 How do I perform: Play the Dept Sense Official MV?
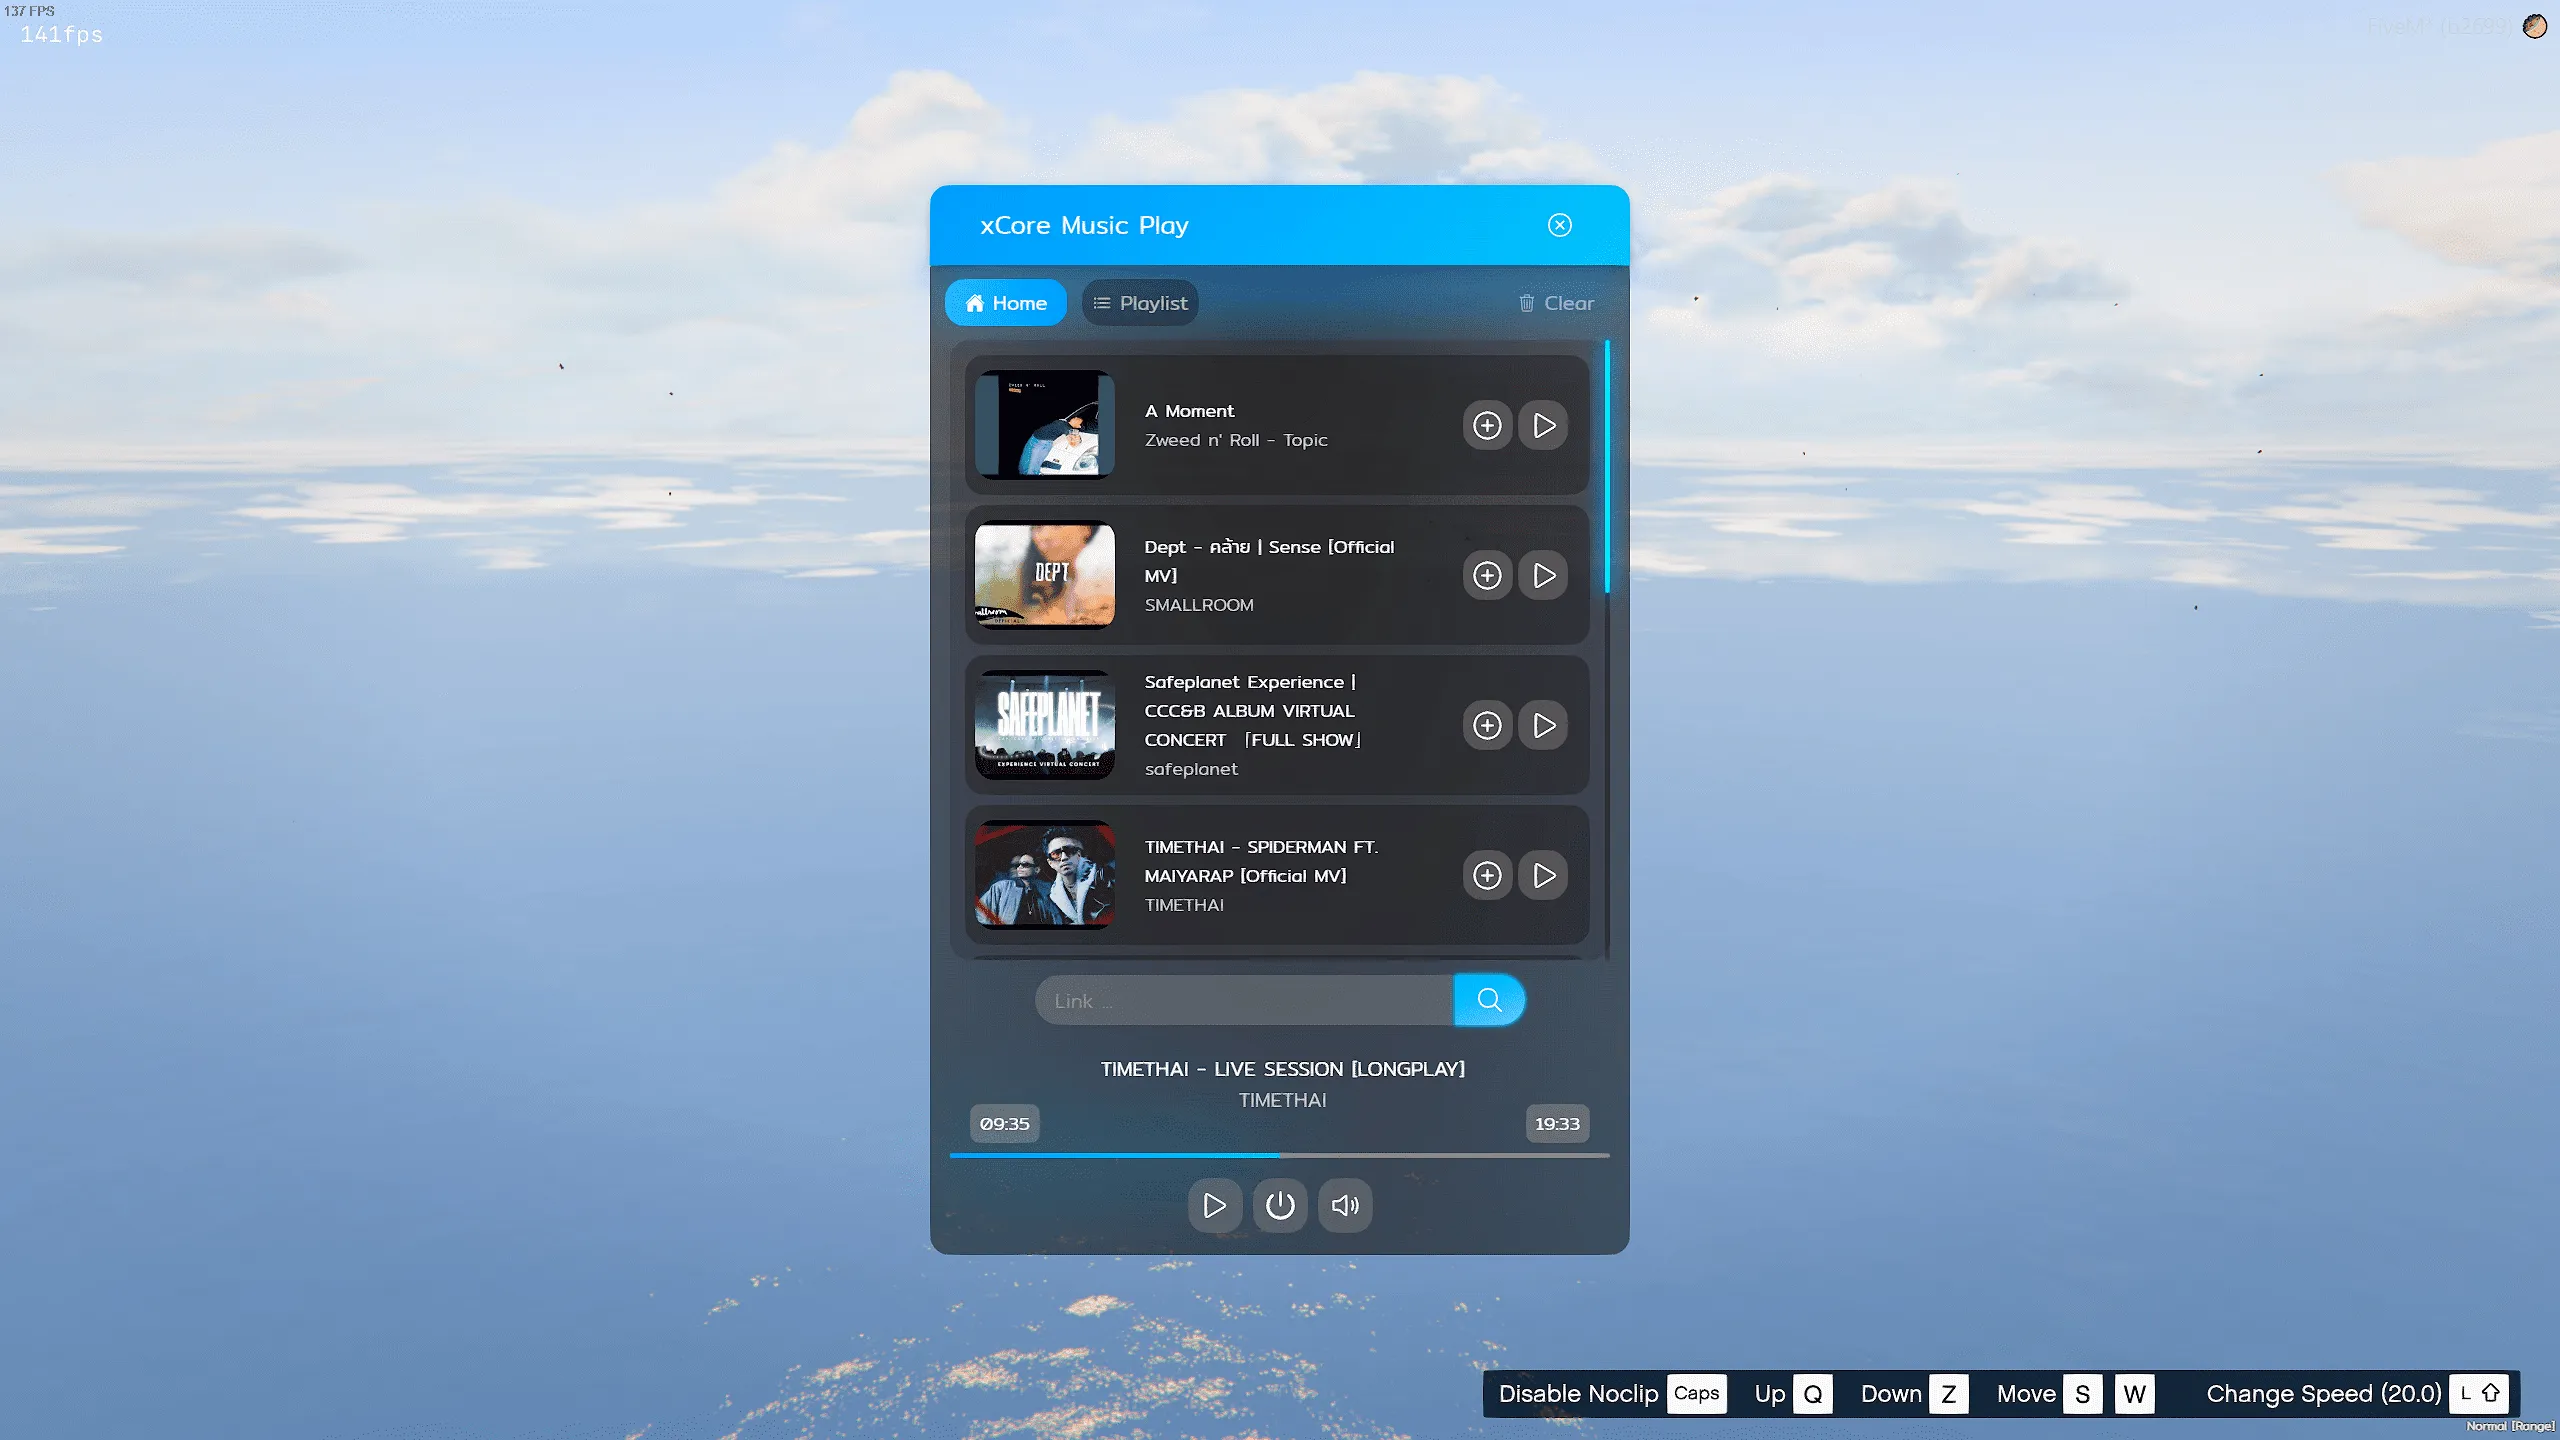1543,575
